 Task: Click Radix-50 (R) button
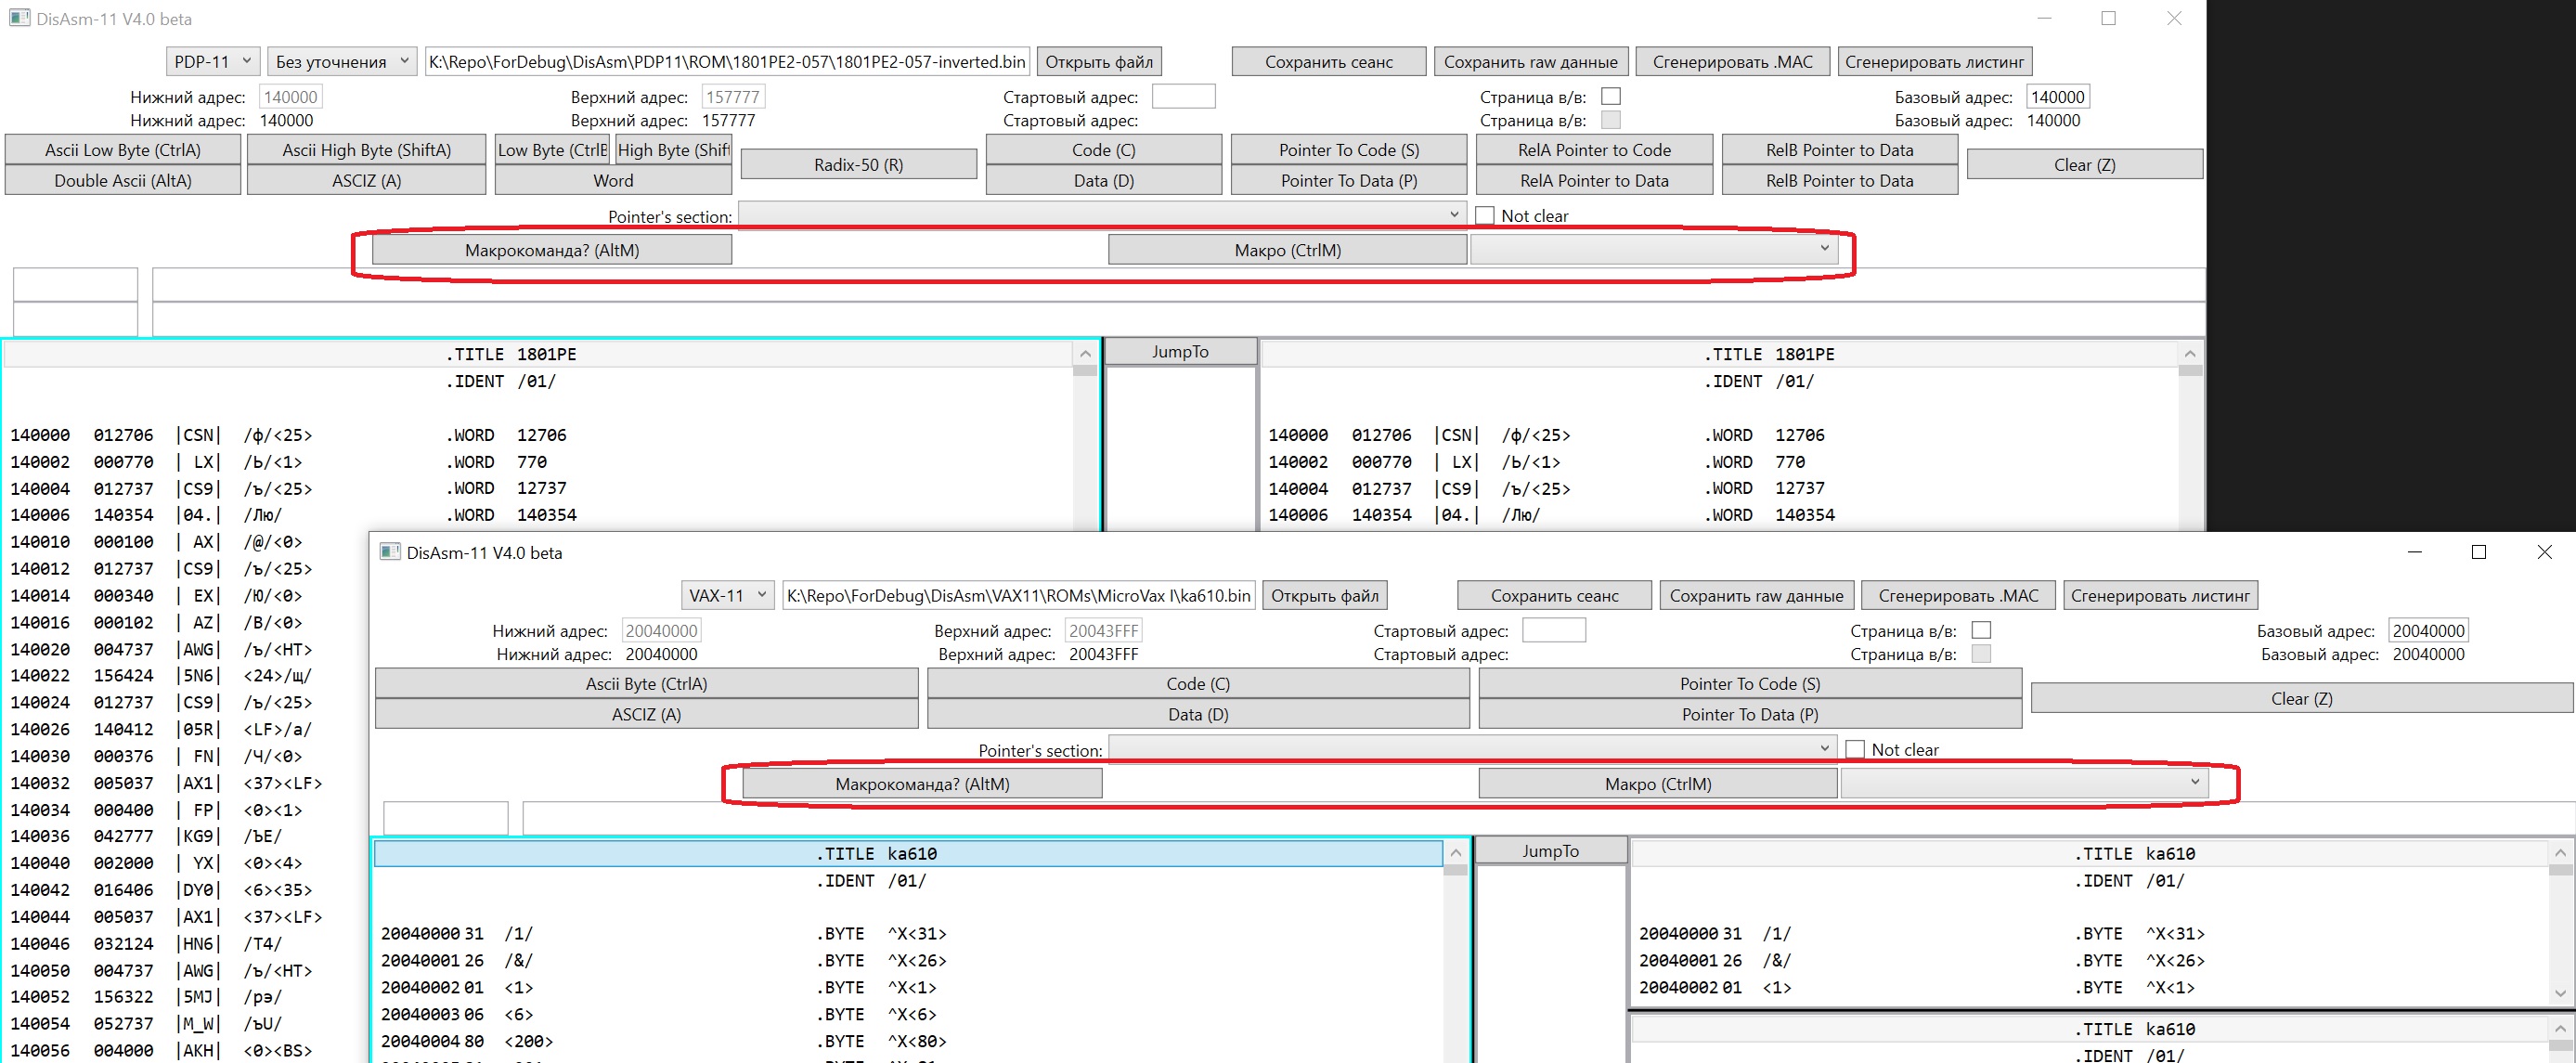click(858, 165)
